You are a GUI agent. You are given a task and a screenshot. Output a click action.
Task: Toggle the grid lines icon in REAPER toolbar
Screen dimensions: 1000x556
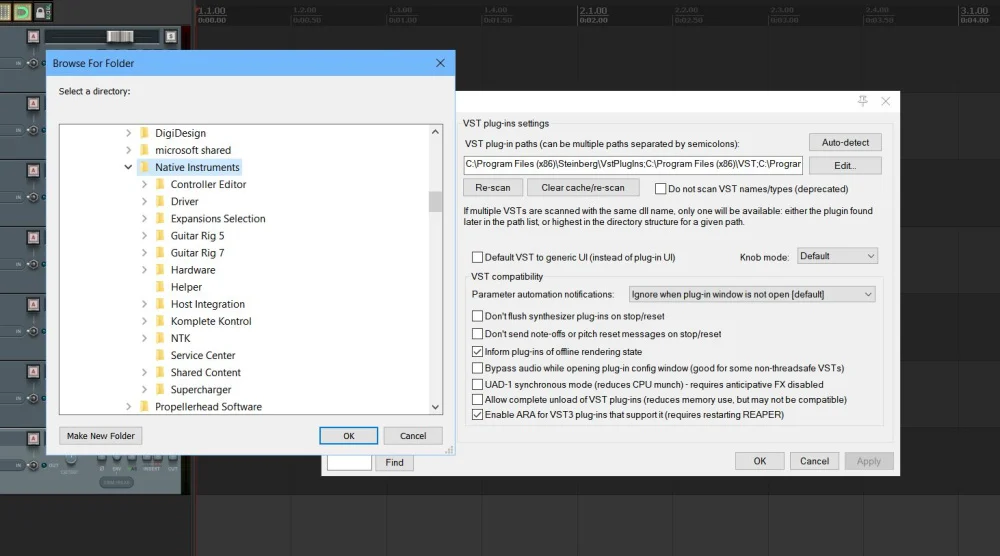pos(5,11)
